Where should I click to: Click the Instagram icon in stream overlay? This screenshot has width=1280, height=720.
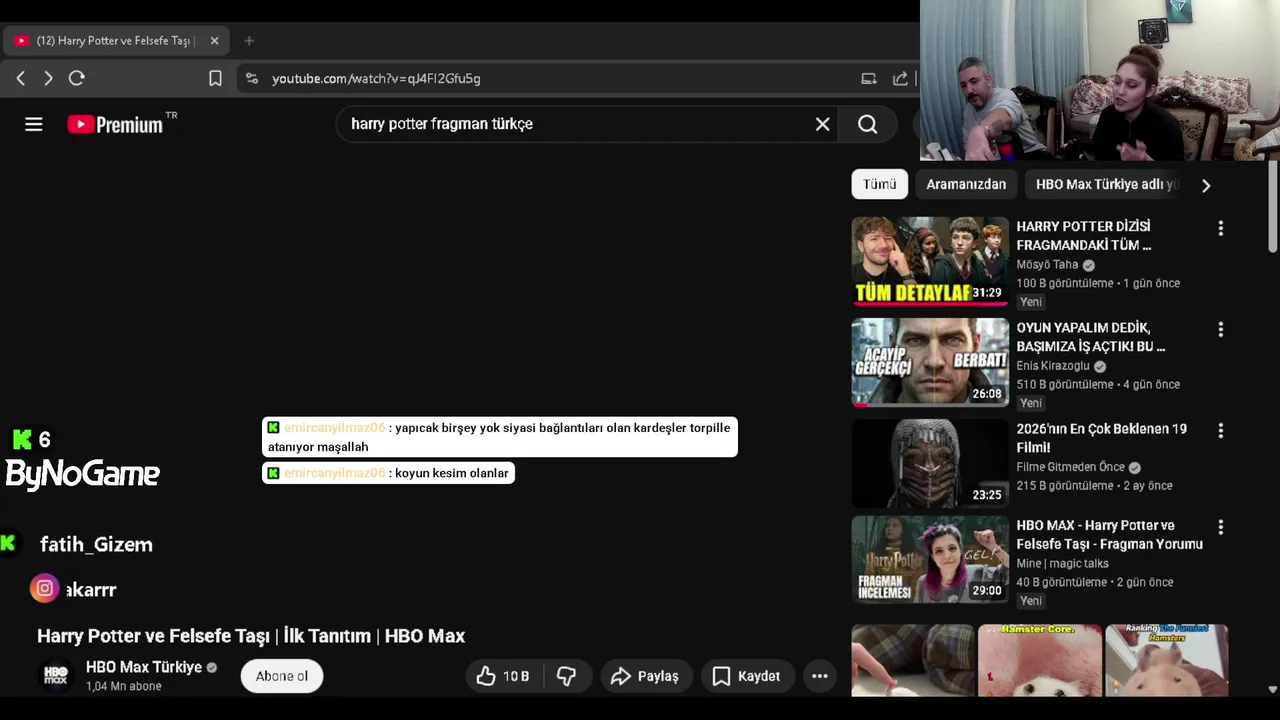click(x=44, y=588)
